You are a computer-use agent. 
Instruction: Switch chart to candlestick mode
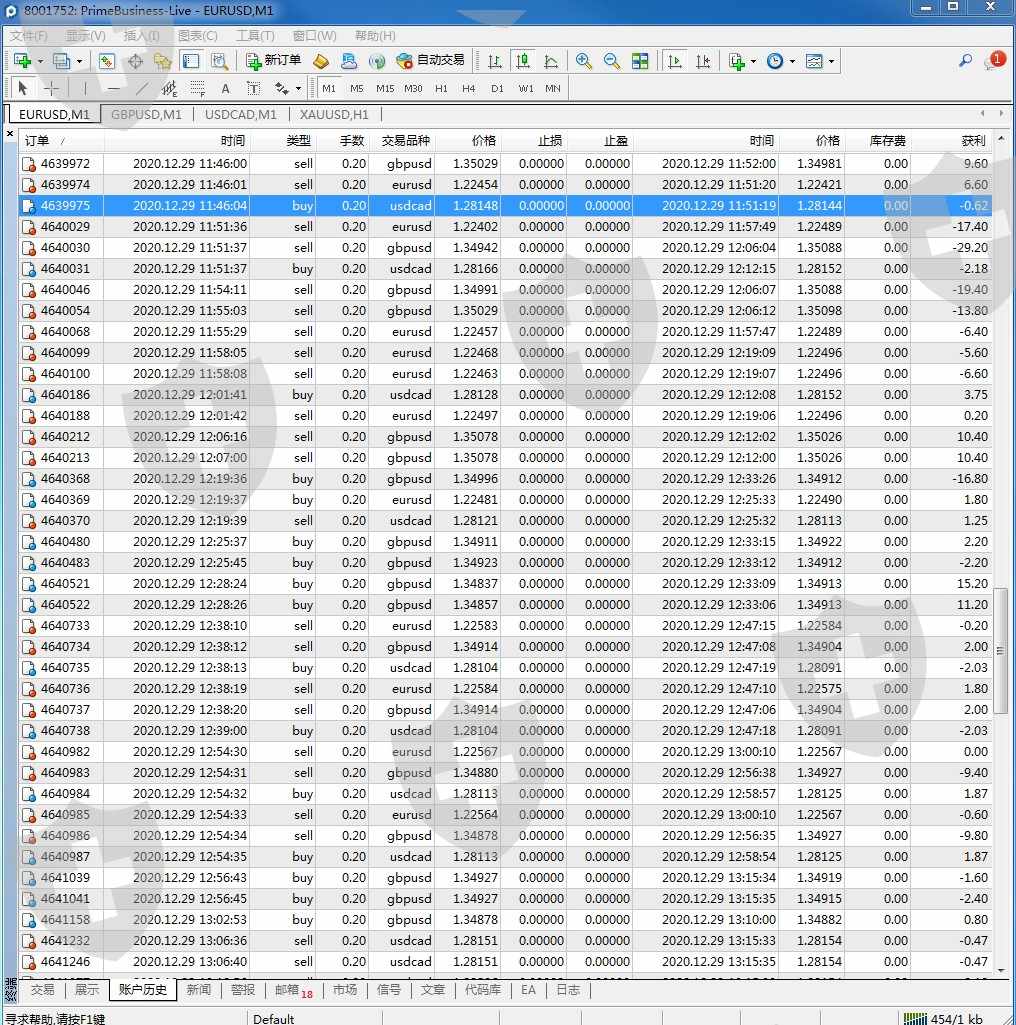pos(522,61)
